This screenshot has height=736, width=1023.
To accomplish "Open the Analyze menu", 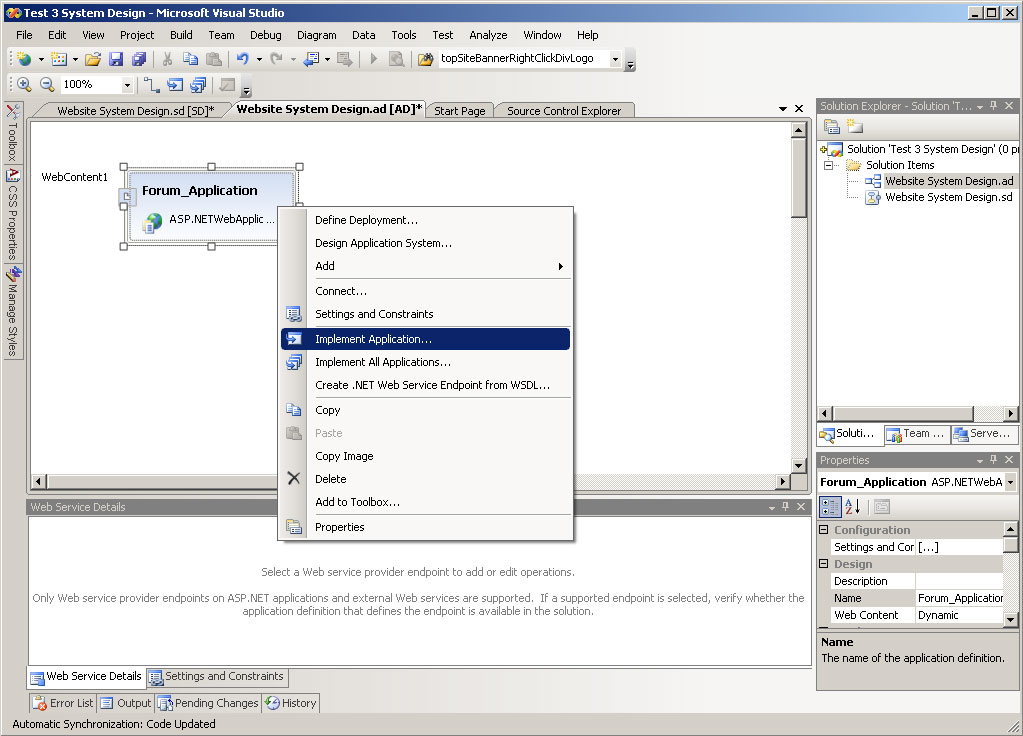I will pyautogui.click(x=488, y=35).
